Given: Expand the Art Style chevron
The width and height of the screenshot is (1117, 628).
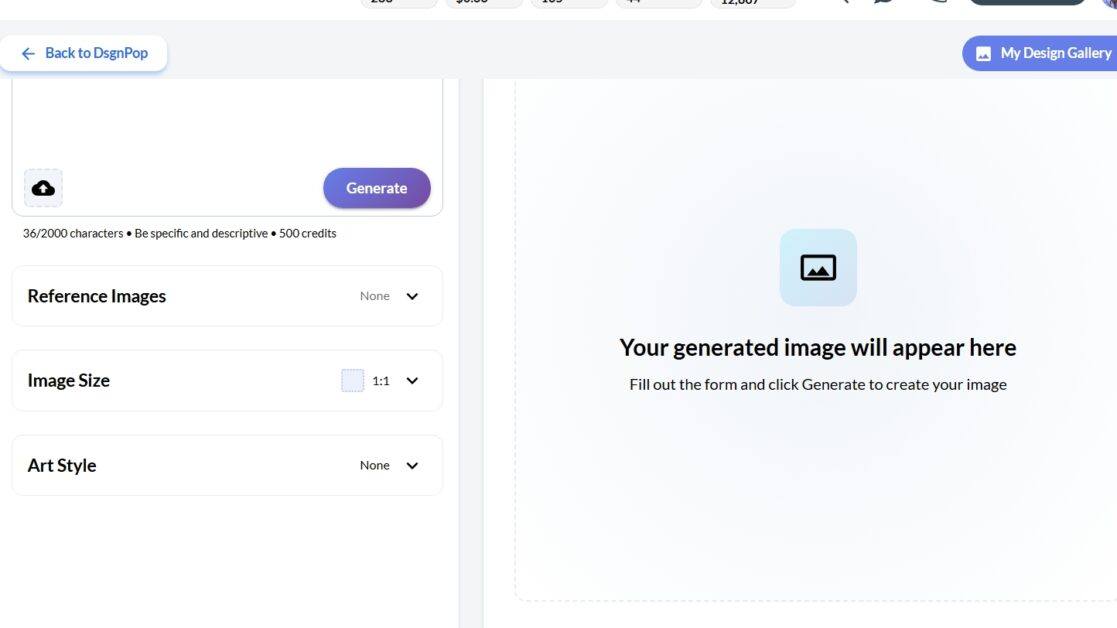Looking at the screenshot, I should coord(412,466).
